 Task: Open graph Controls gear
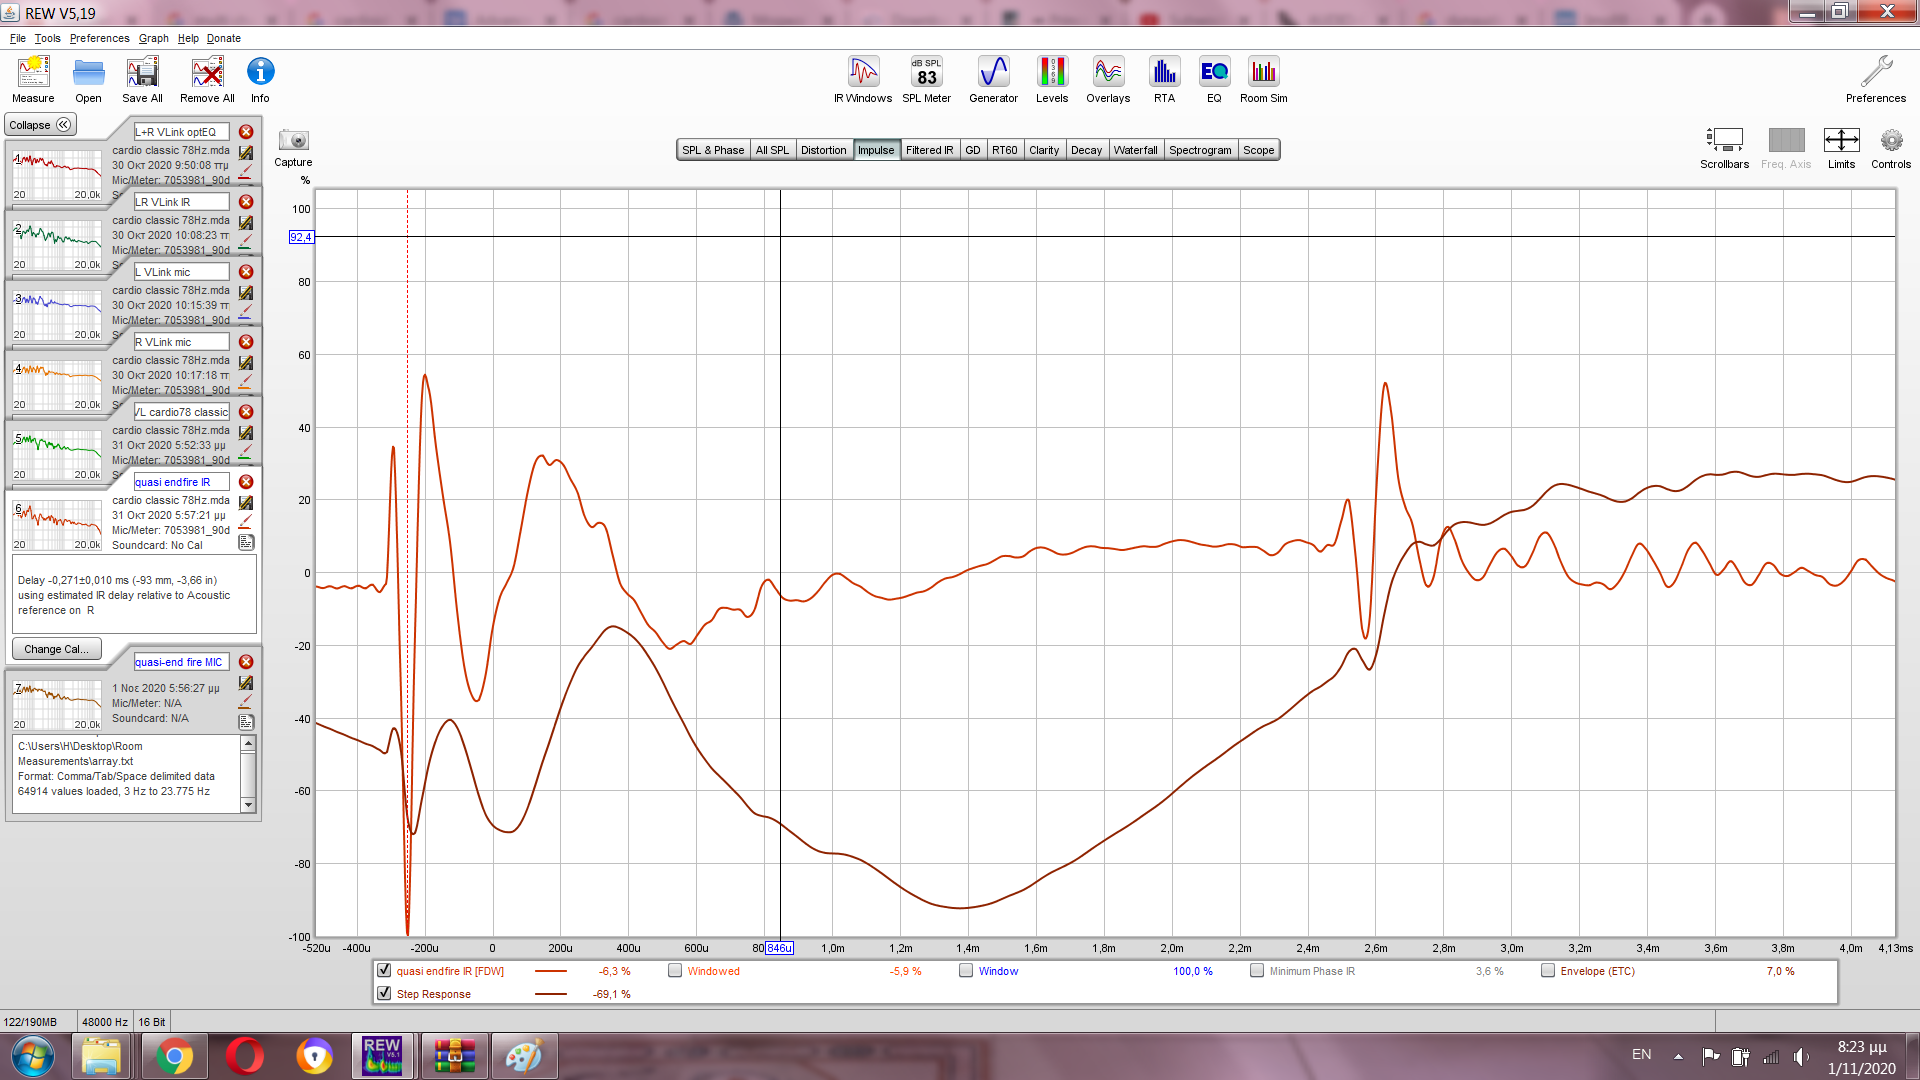(1891, 148)
